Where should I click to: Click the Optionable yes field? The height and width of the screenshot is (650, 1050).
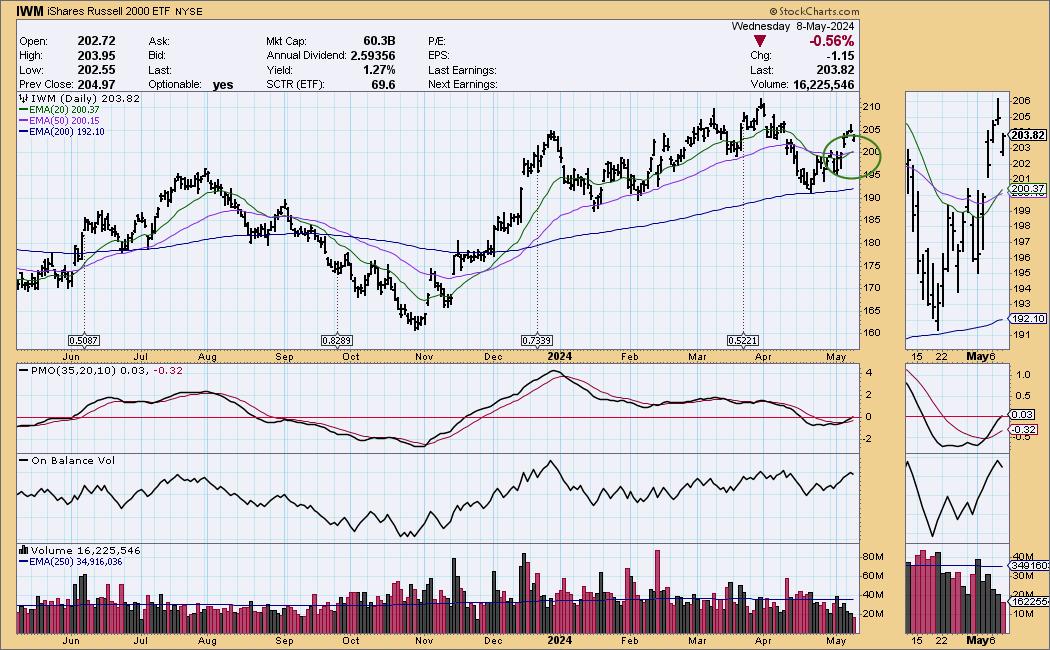click(x=222, y=85)
